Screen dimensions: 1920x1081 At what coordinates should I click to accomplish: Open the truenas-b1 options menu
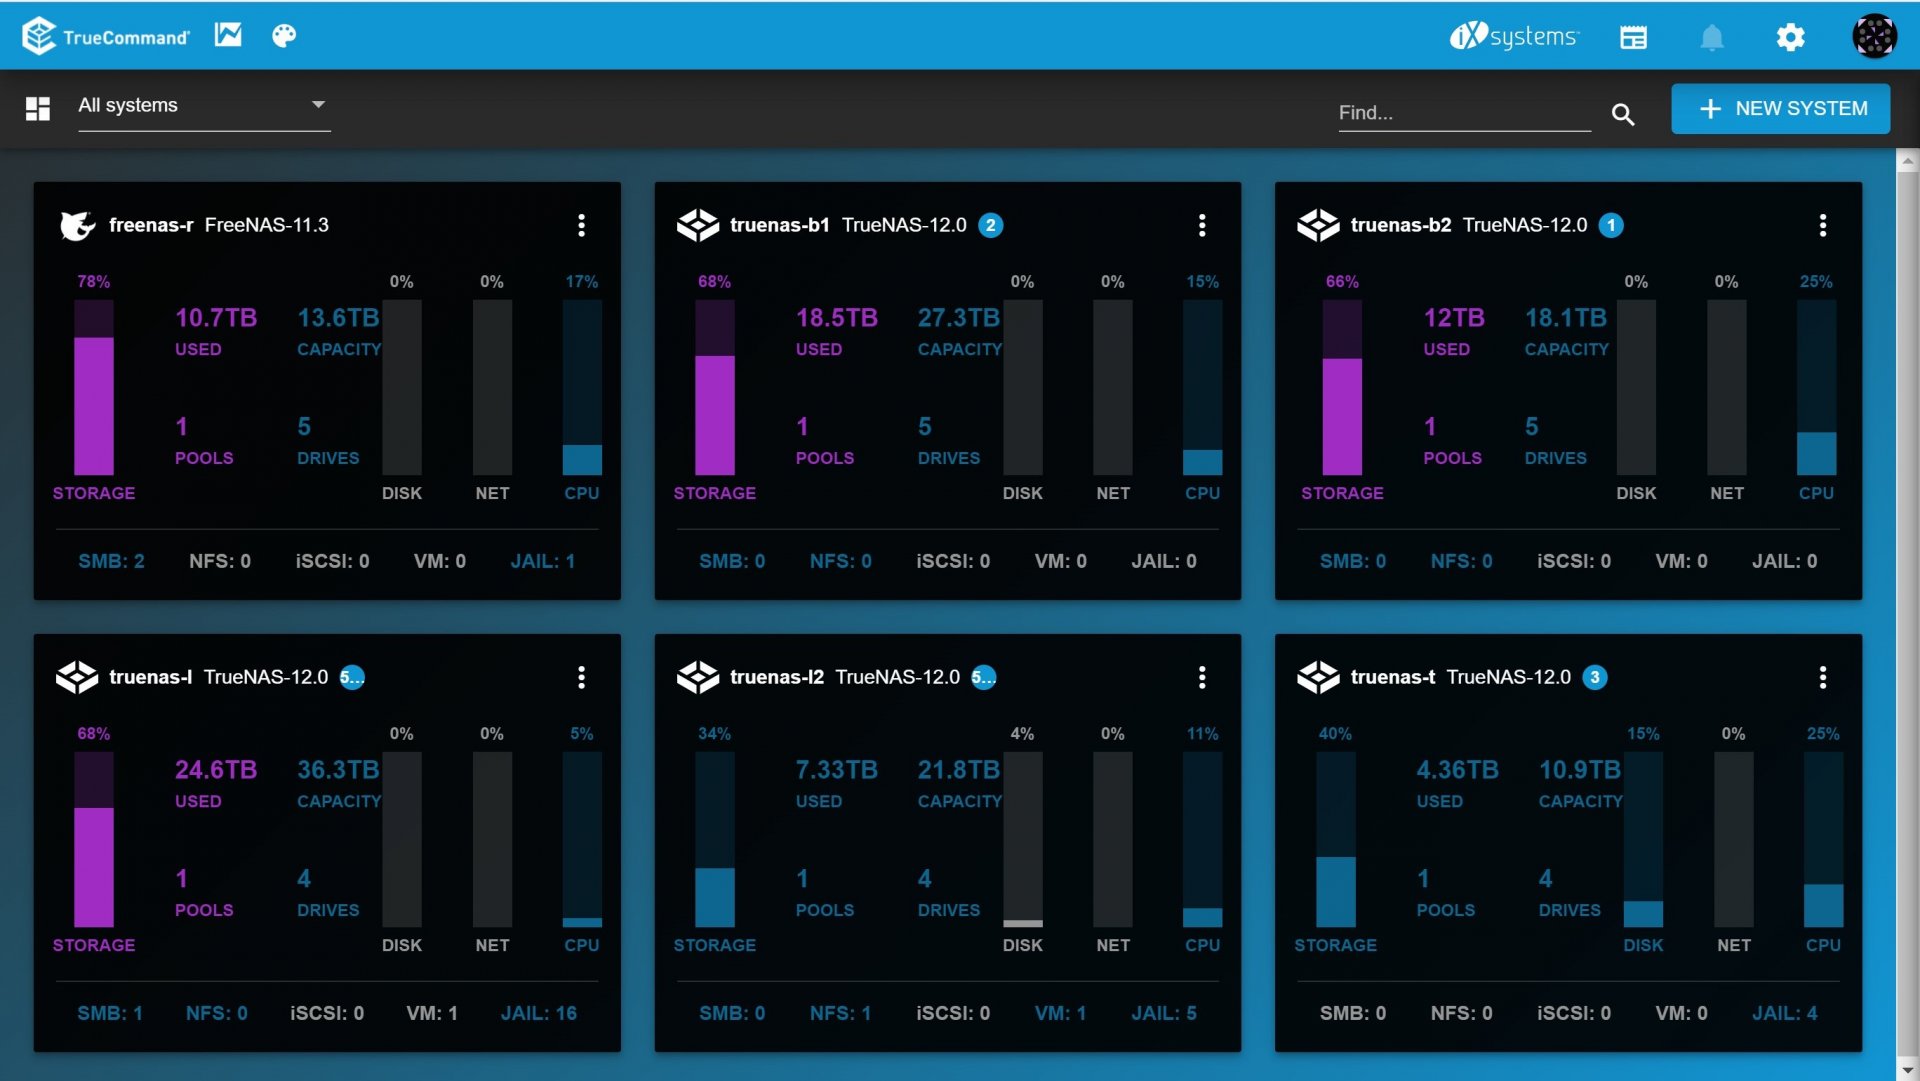(x=1202, y=225)
